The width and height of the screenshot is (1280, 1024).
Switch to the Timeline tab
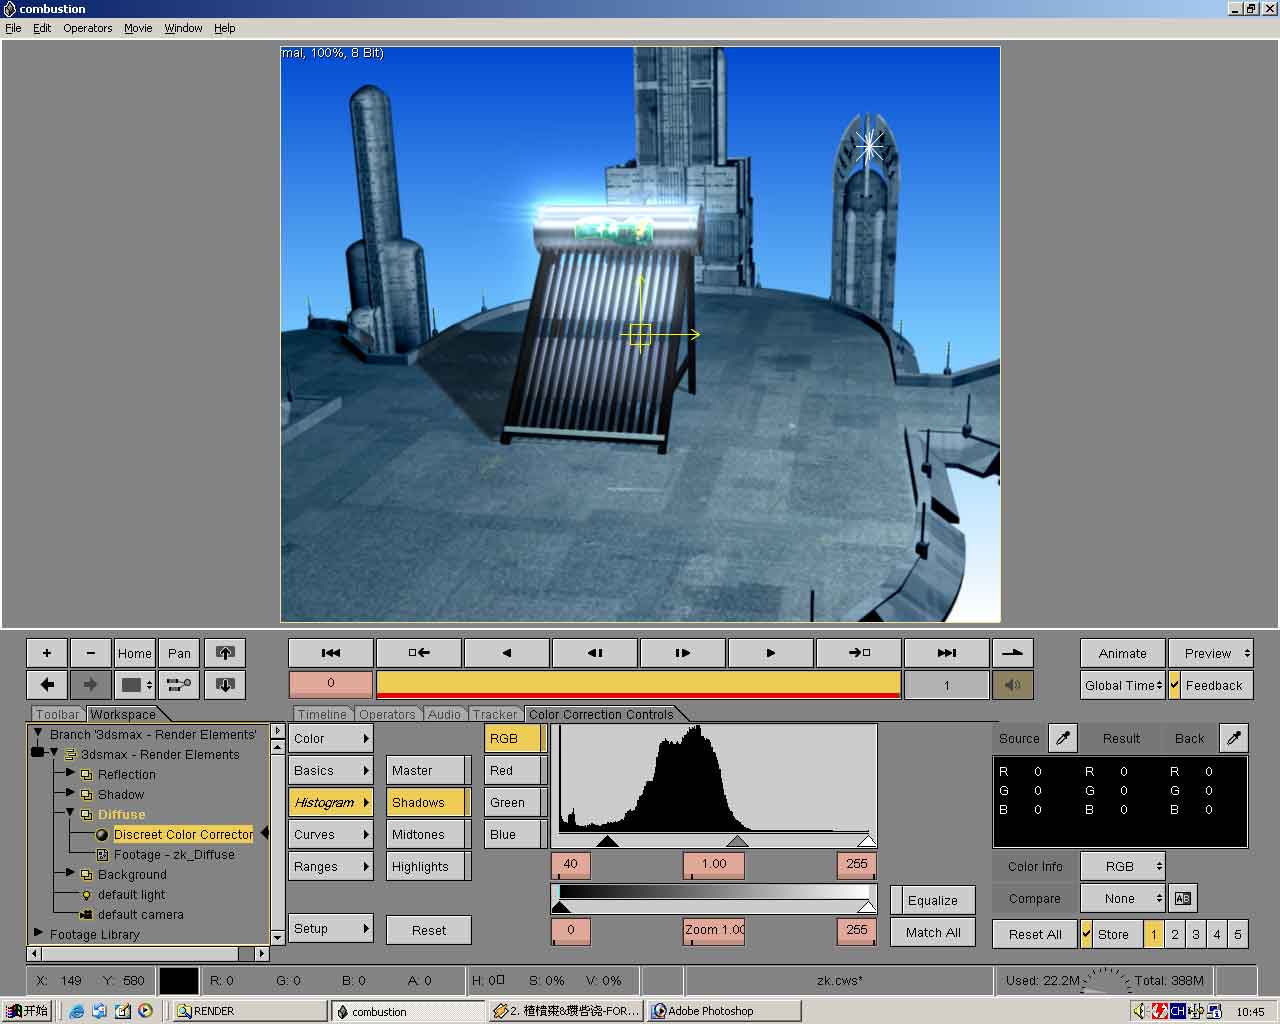coord(321,714)
